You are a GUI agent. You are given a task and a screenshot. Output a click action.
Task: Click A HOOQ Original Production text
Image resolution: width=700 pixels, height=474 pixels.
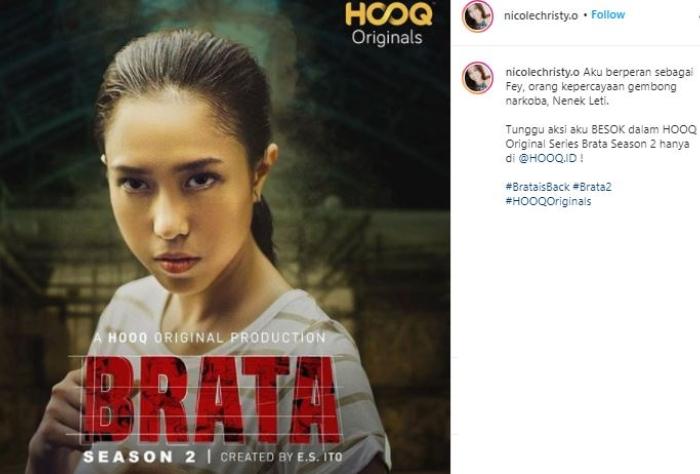point(210,338)
